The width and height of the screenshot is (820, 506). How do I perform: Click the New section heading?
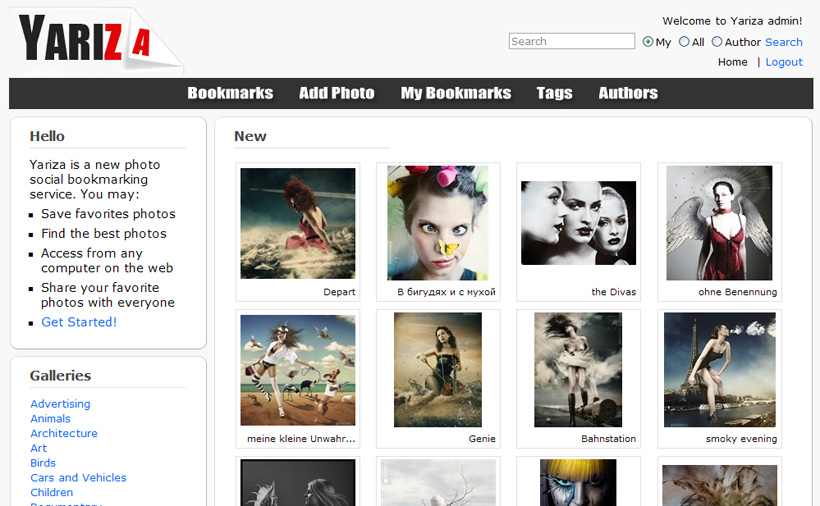250,136
